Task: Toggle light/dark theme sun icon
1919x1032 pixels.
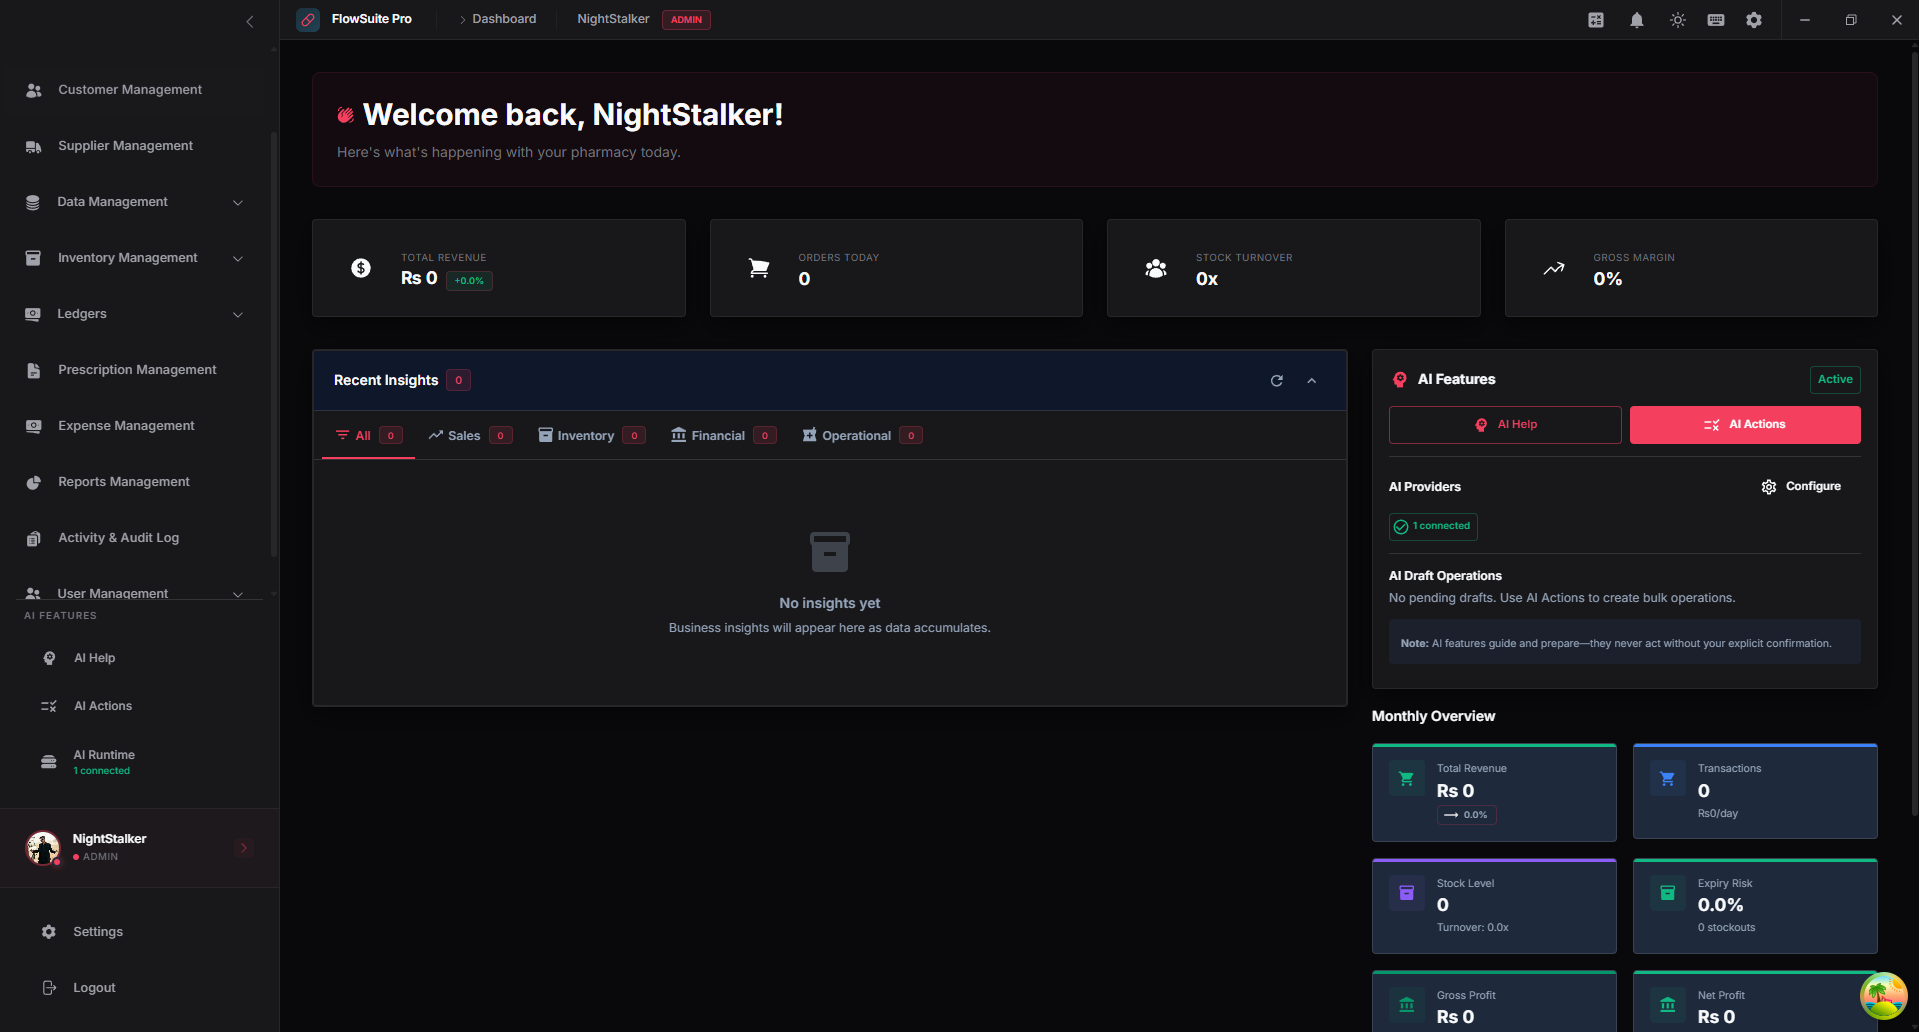Action: (1678, 20)
